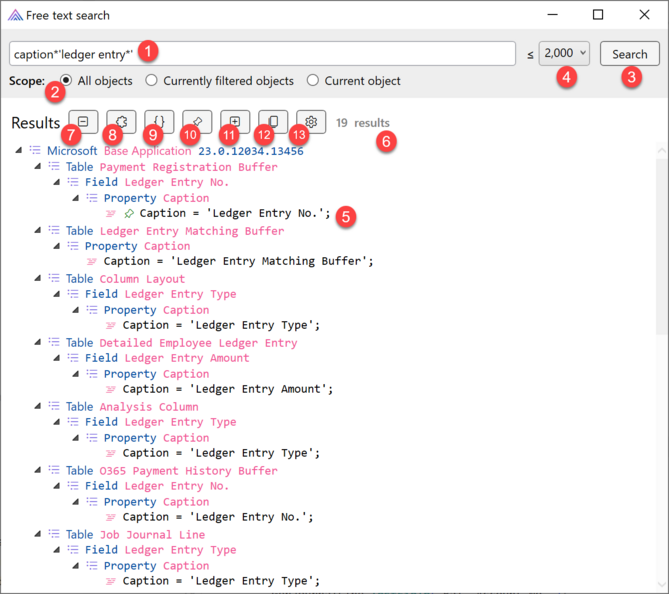Select Currently filtered objects scope
Screen dimensions: 669x594
[151, 80]
